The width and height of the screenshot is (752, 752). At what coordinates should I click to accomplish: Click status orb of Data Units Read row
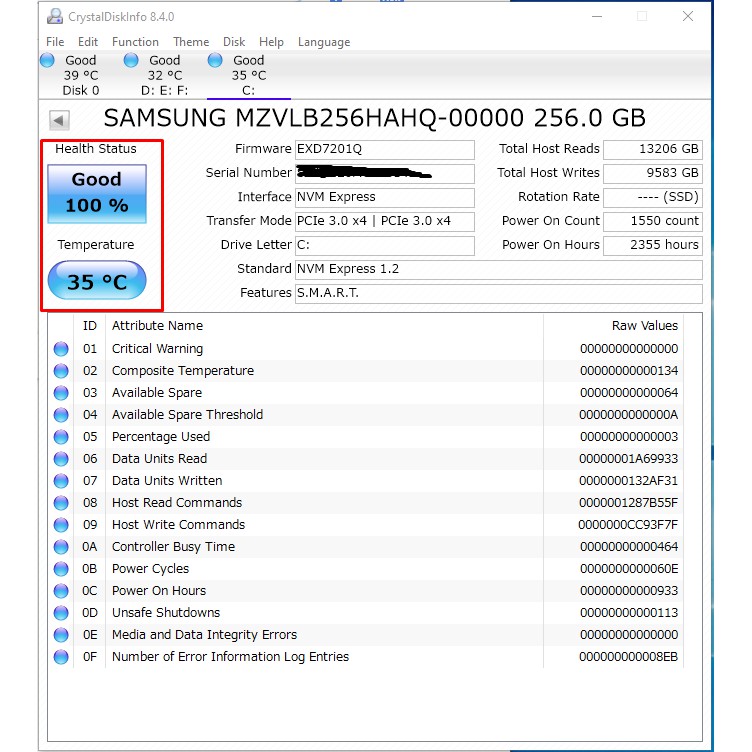pyautogui.click(x=61, y=459)
